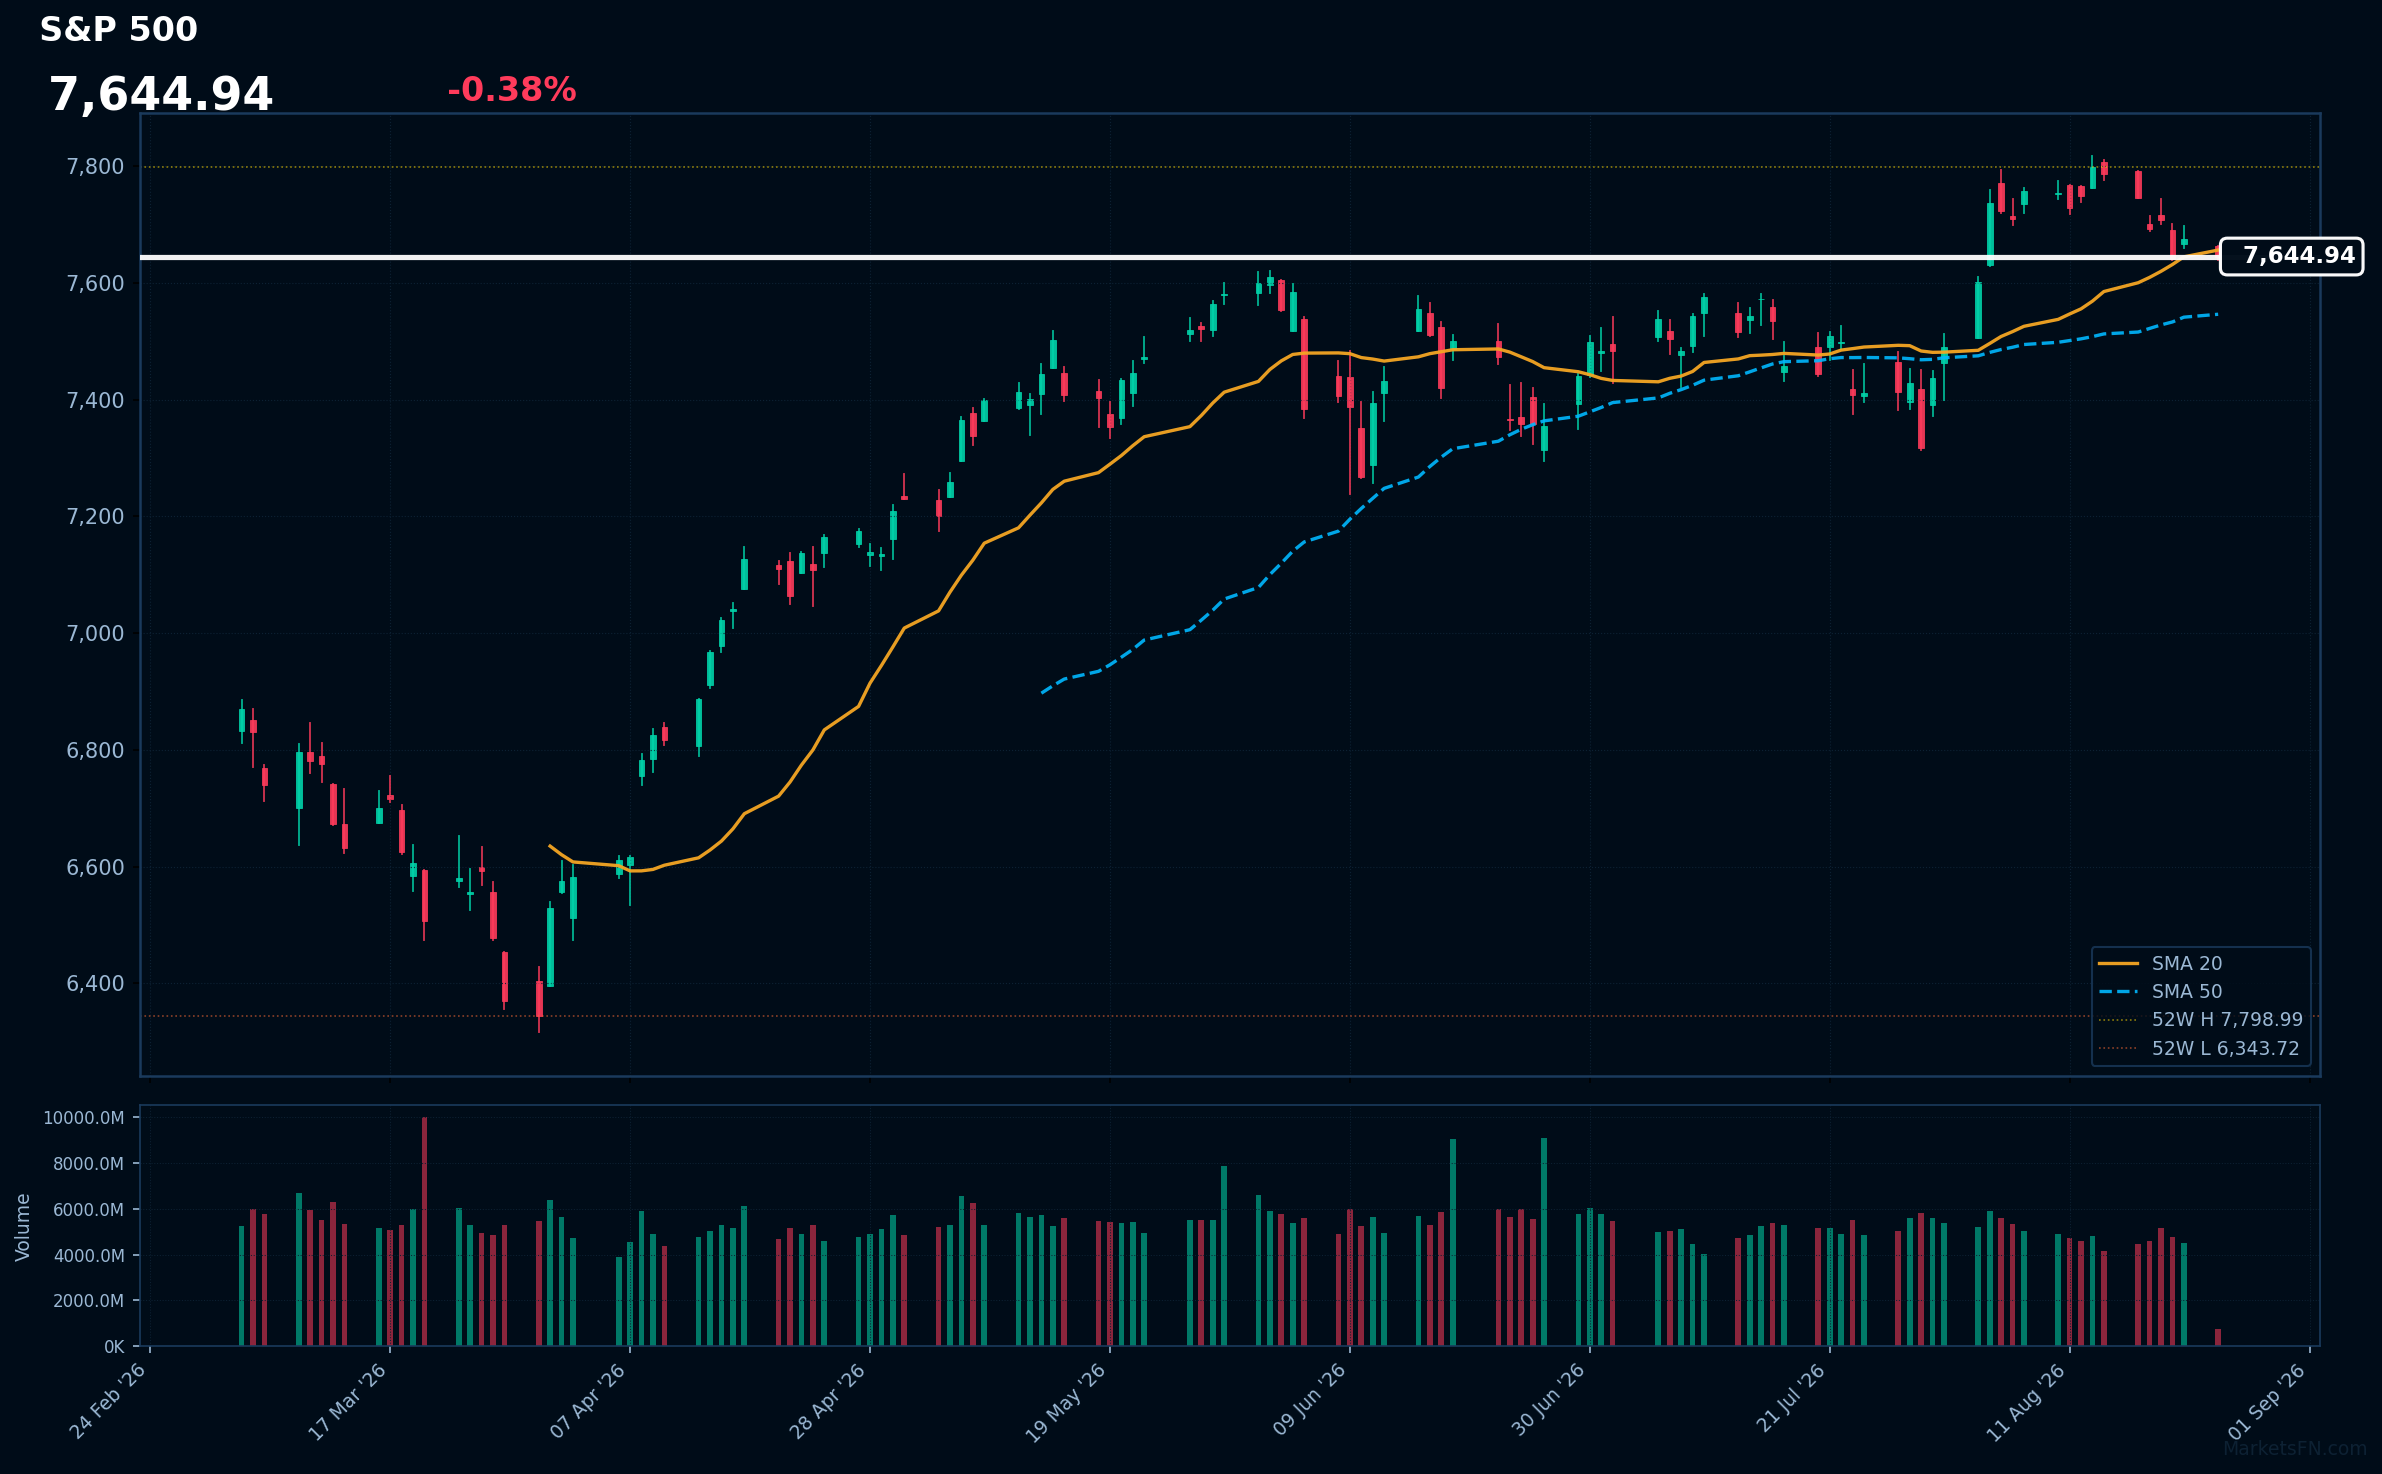Viewport: 2382px width, 1474px height.
Task: Click the 24 Feb '26 date label
Action: (x=108, y=1401)
